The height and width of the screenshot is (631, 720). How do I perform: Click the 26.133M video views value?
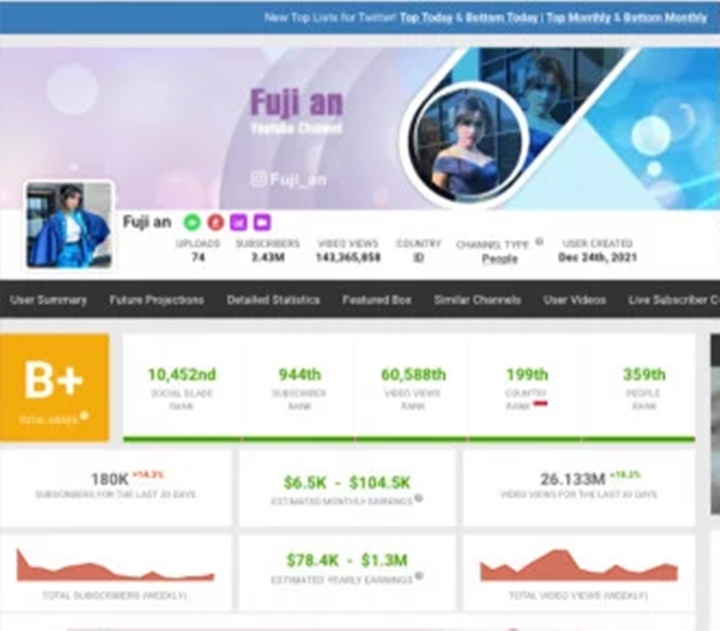(573, 479)
